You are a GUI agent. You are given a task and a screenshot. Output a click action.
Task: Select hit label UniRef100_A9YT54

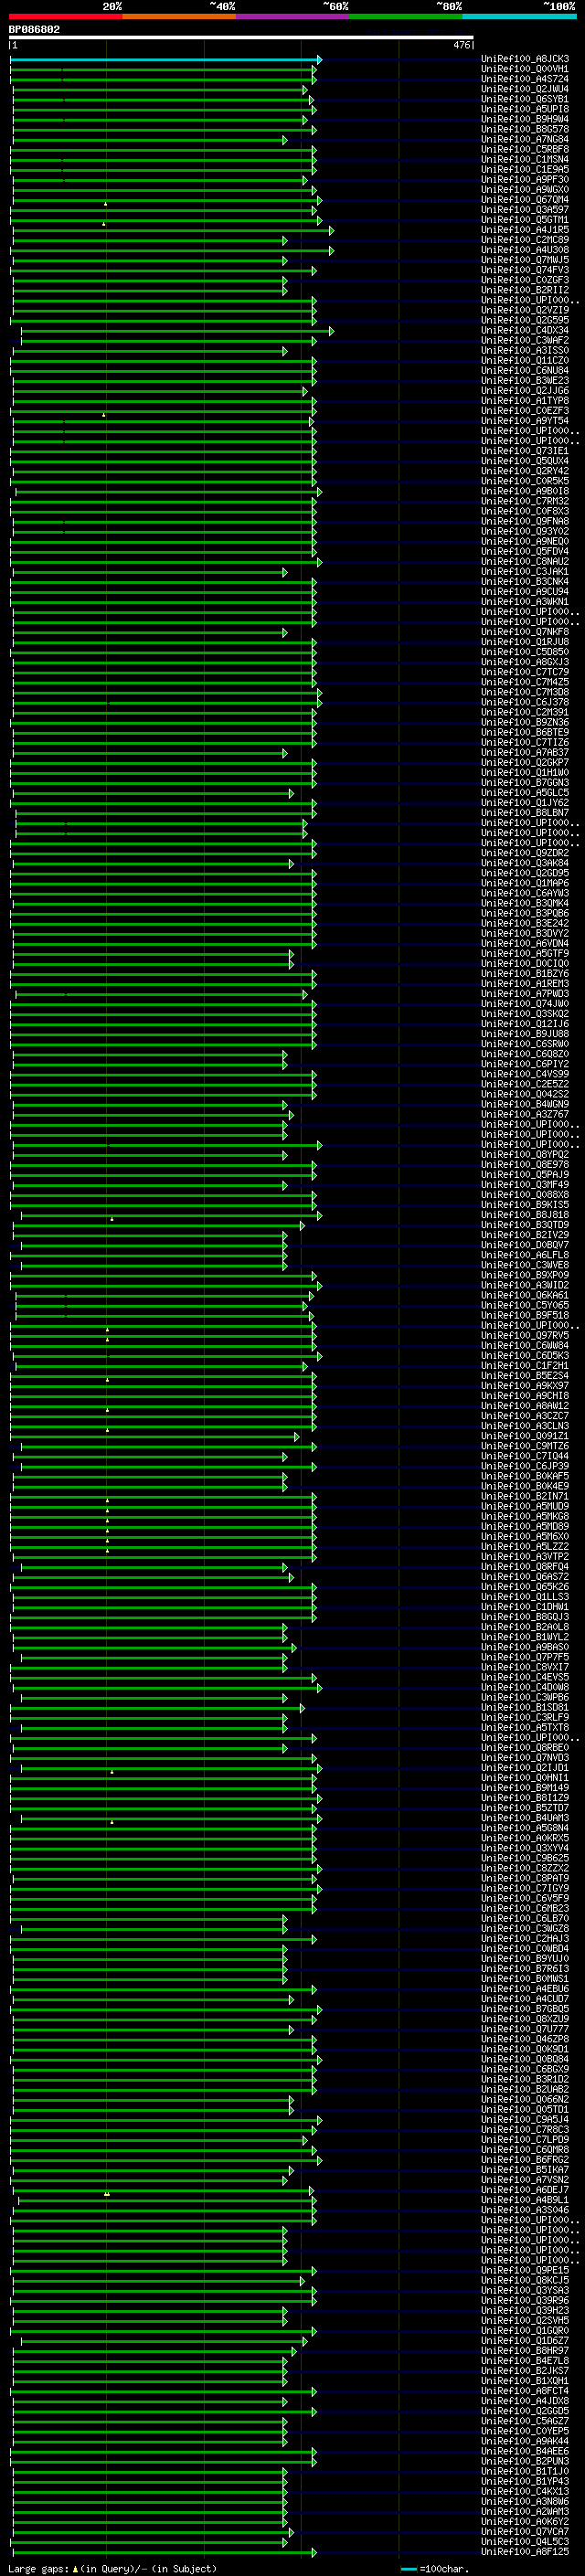pyautogui.click(x=525, y=421)
